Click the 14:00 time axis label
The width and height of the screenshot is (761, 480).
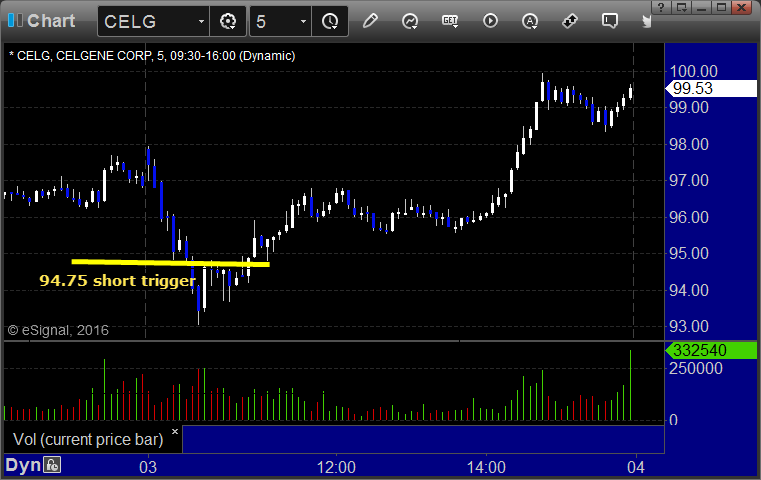(x=486, y=467)
